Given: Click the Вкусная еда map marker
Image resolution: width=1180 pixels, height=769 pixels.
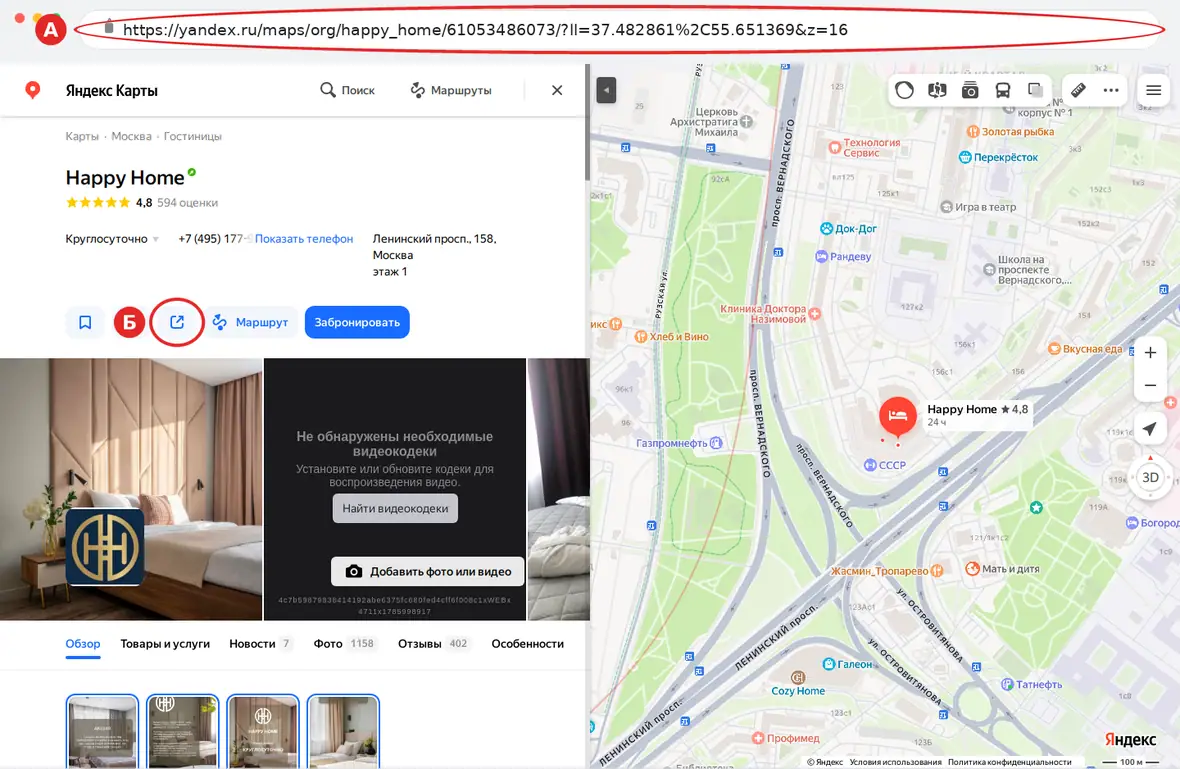Looking at the screenshot, I should tap(1054, 349).
